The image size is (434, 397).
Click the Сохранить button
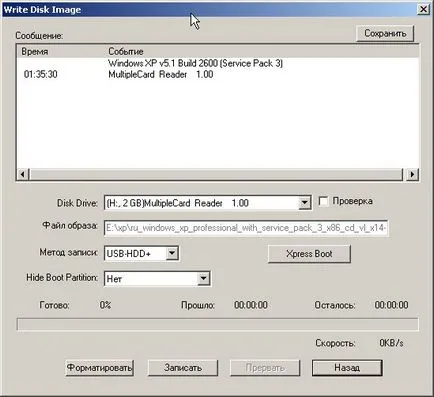pos(385,33)
